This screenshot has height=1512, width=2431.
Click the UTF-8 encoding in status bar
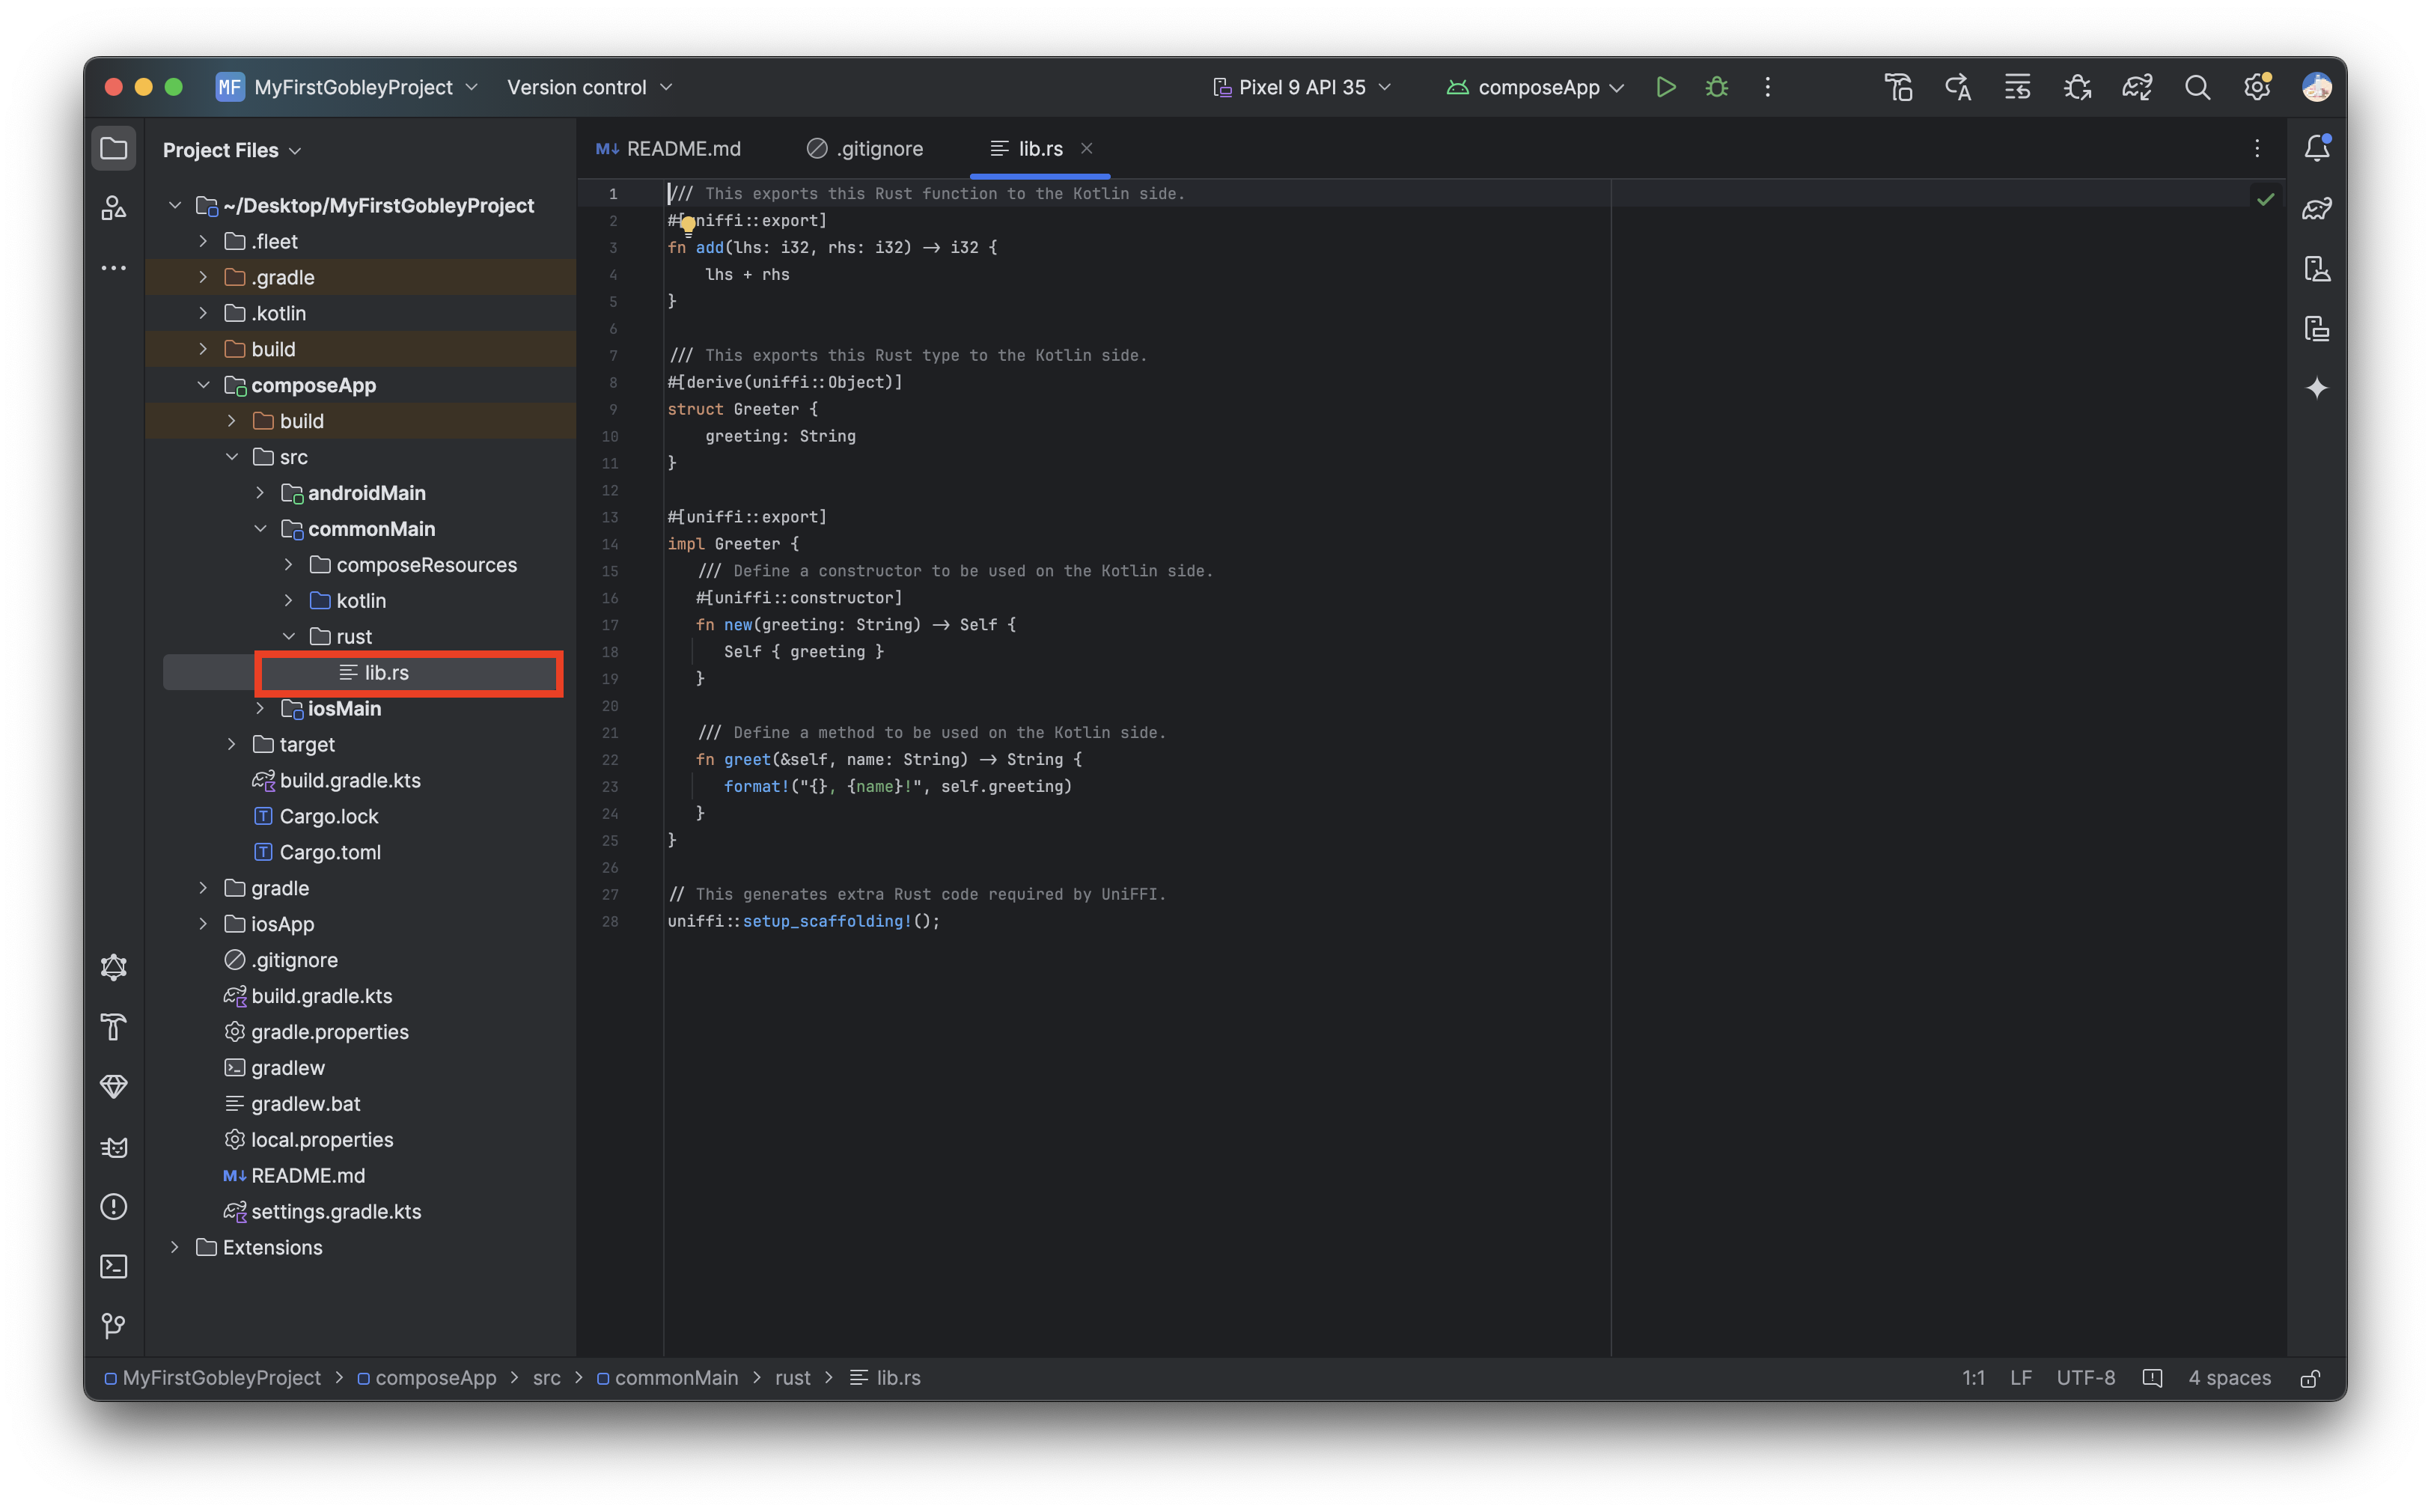2085,1378
